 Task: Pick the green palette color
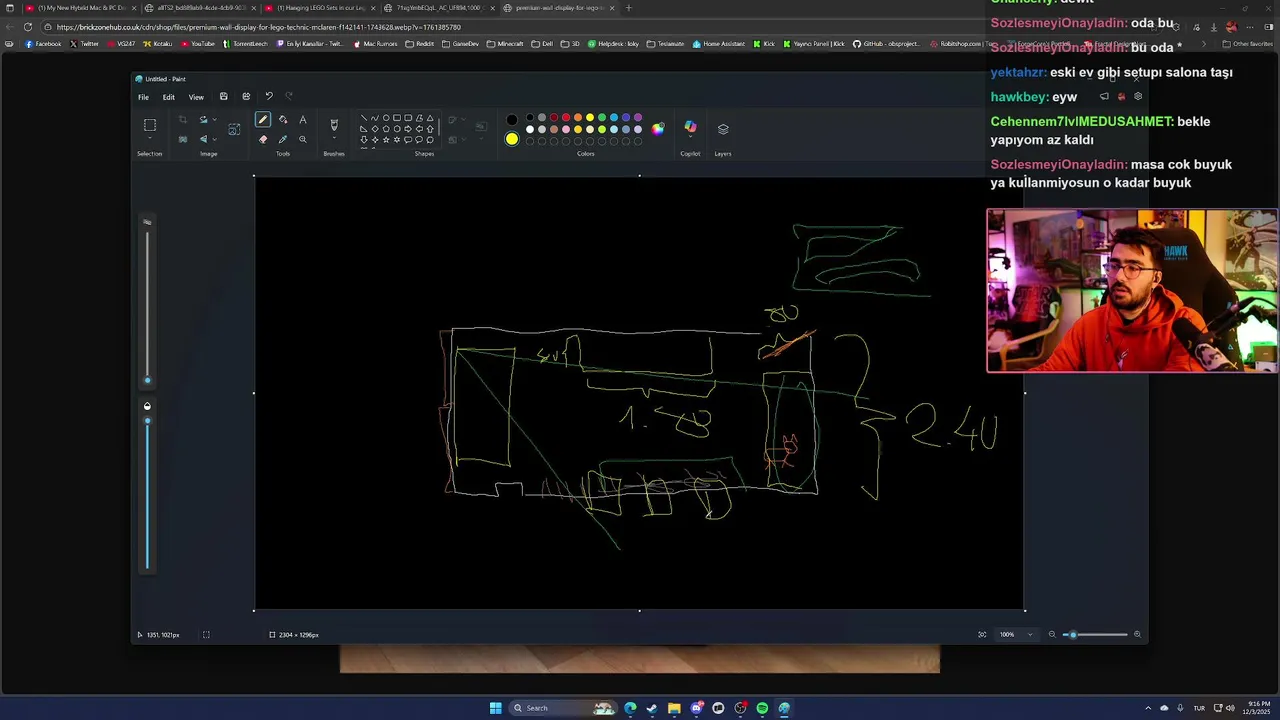(602, 118)
